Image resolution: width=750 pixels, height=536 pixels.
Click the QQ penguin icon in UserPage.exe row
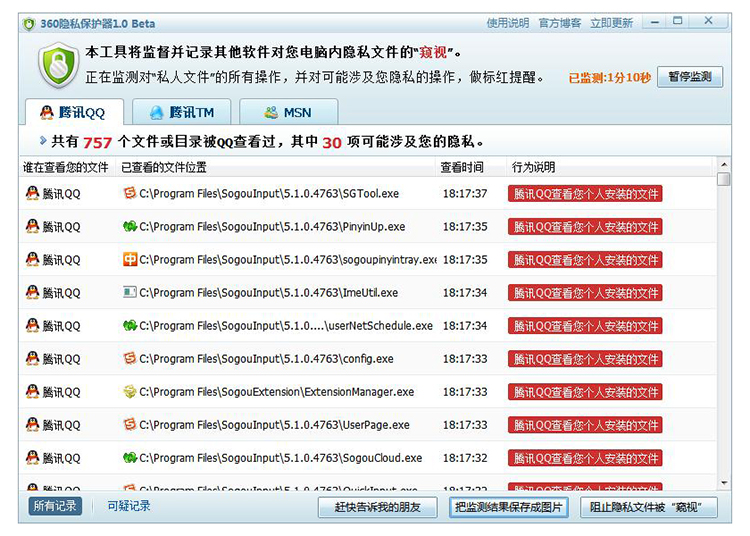[33, 424]
